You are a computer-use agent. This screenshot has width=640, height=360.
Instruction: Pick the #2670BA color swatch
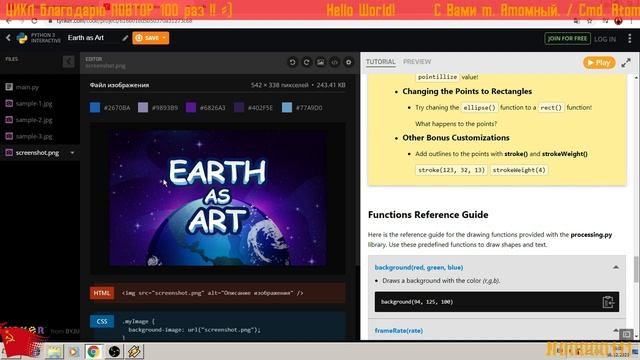(95, 107)
